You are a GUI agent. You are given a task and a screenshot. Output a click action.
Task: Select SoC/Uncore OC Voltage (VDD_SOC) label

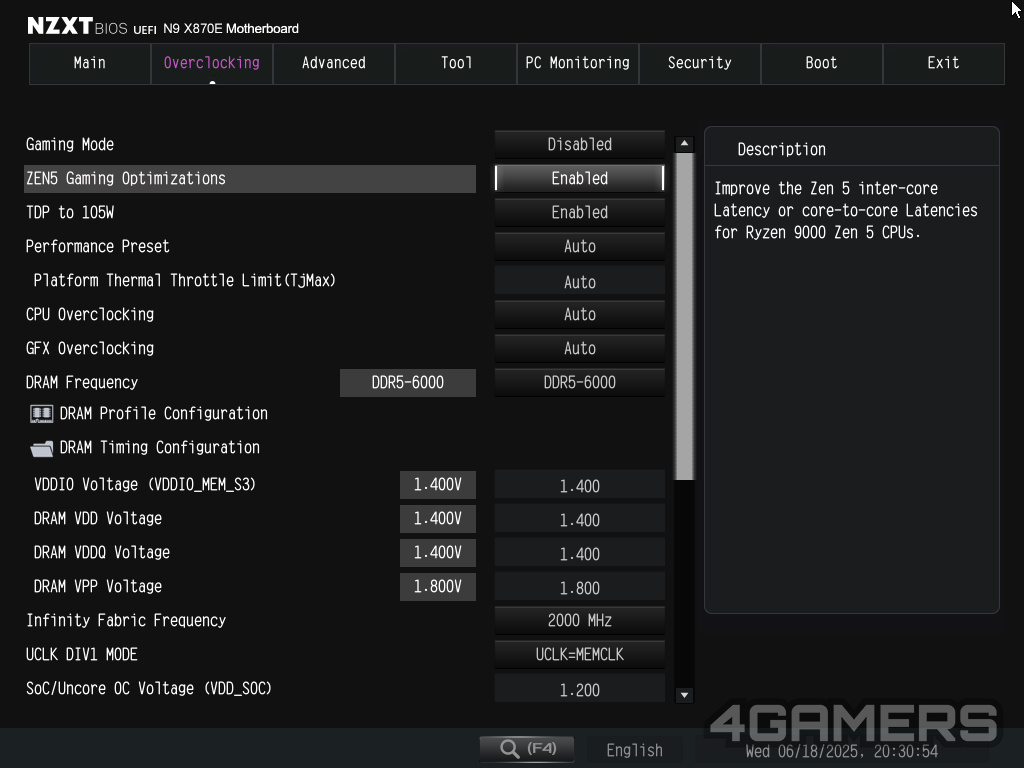[148, 688]
